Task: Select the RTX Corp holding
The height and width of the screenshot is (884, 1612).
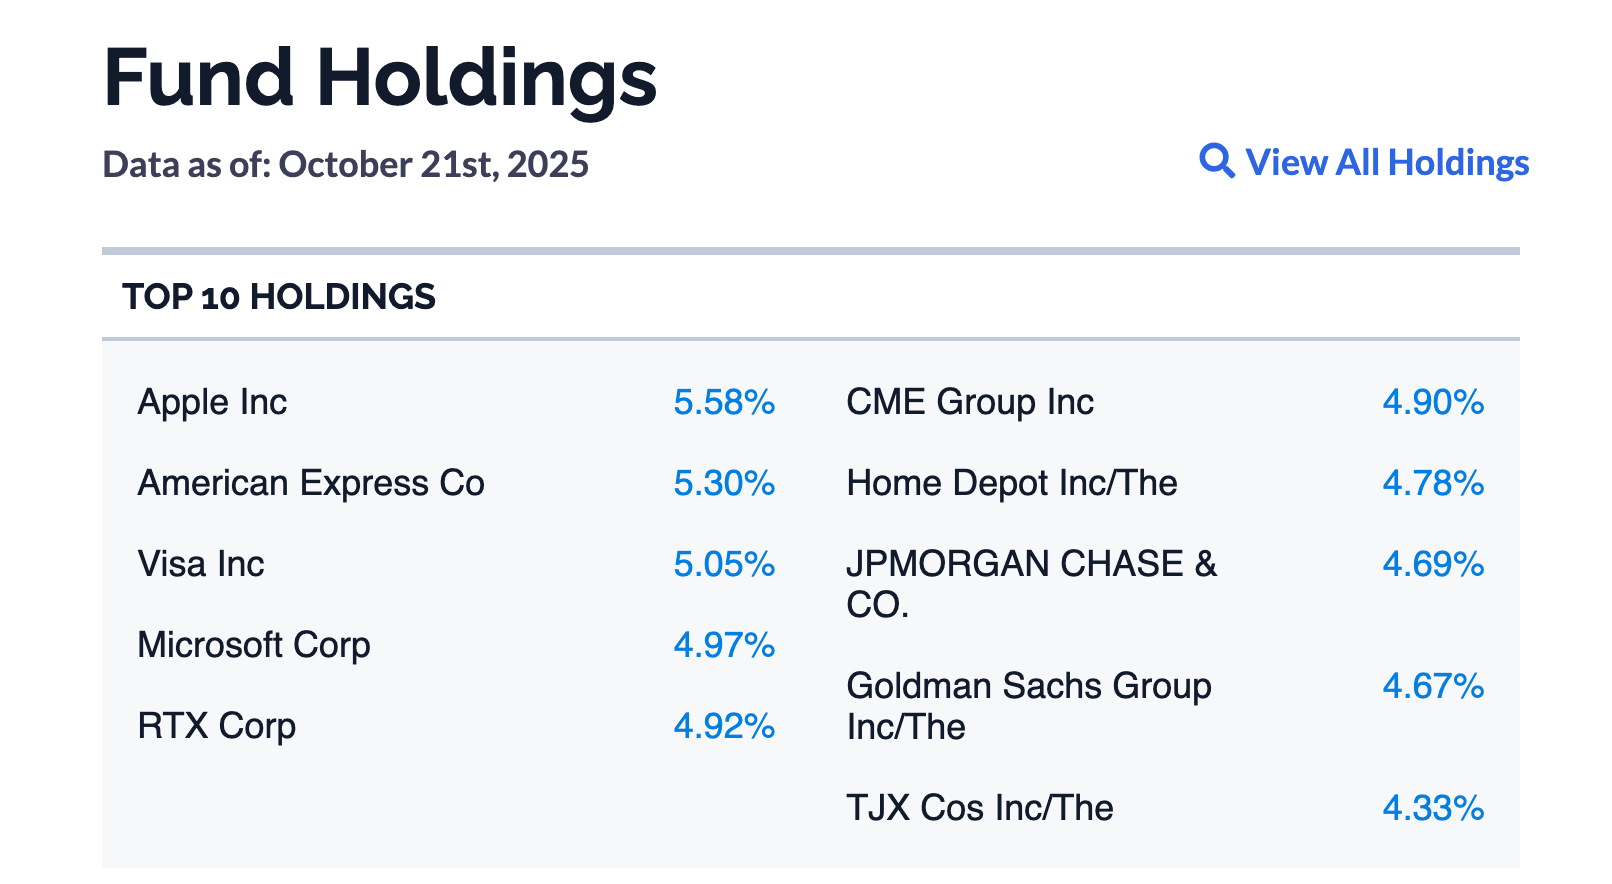Action: pos(217,726)
